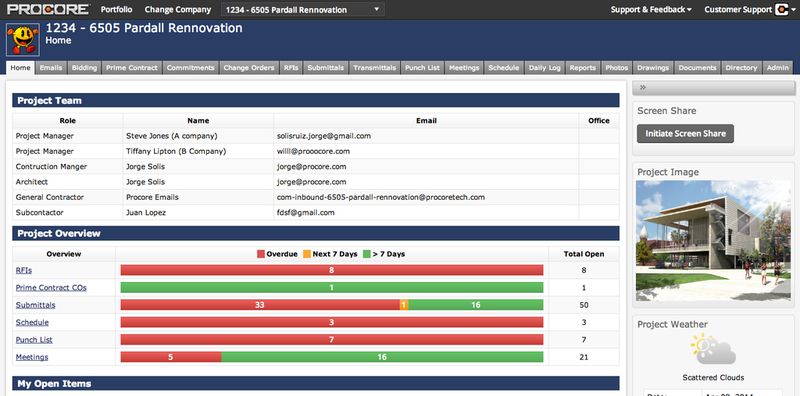Image resolution: width=800 pixels, height=396 pixels.
Task: Click the orange user account icon
Action: 780,10
